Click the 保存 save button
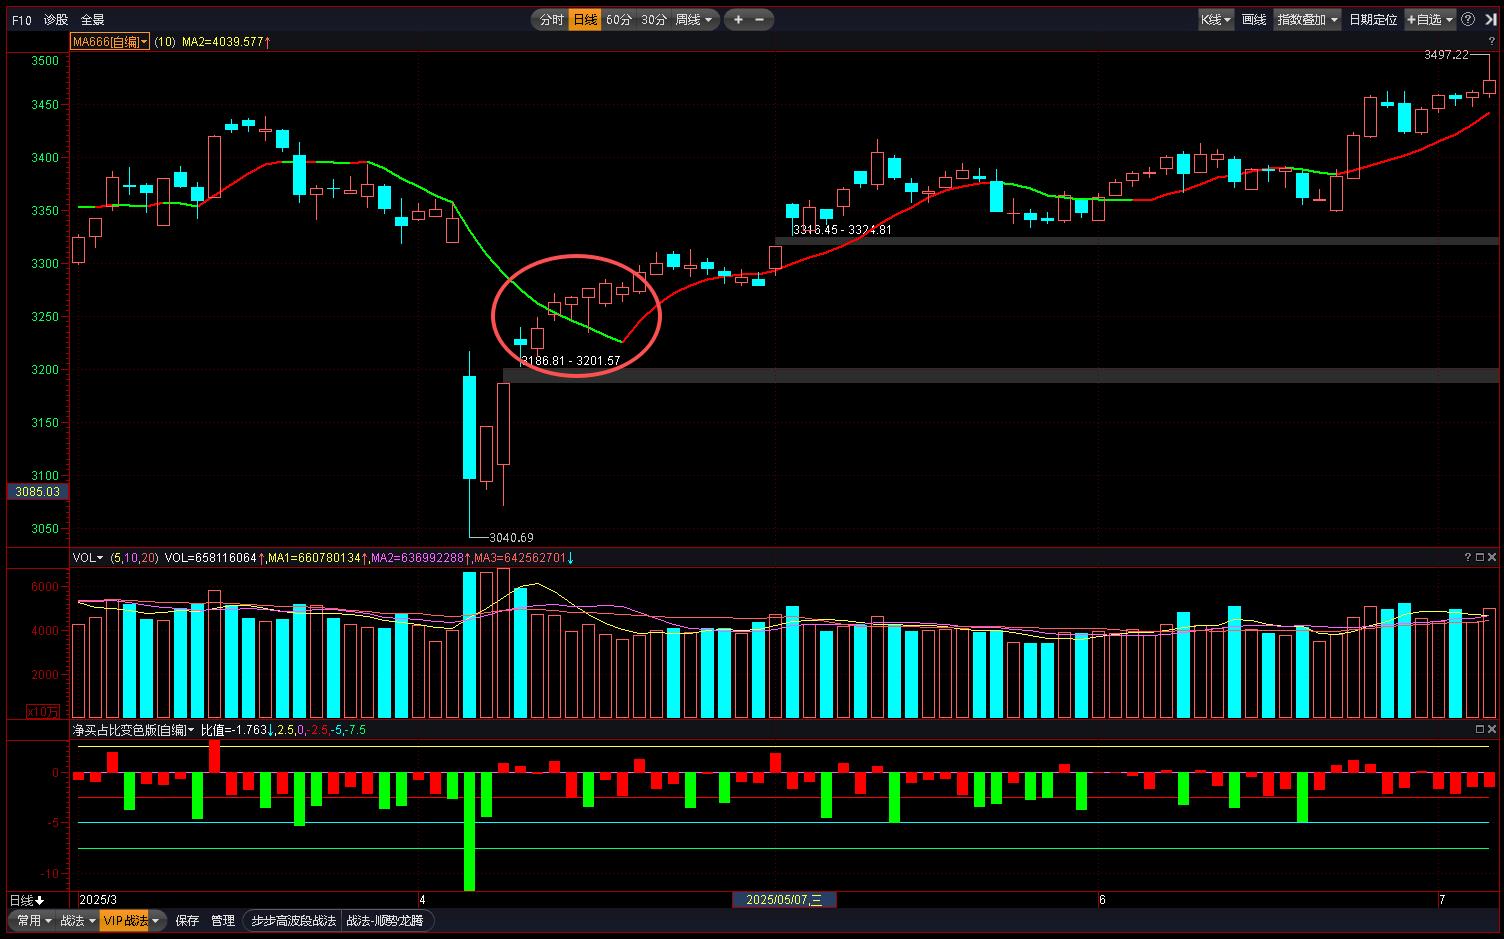 pyautogui.click(x=187, y=920)
